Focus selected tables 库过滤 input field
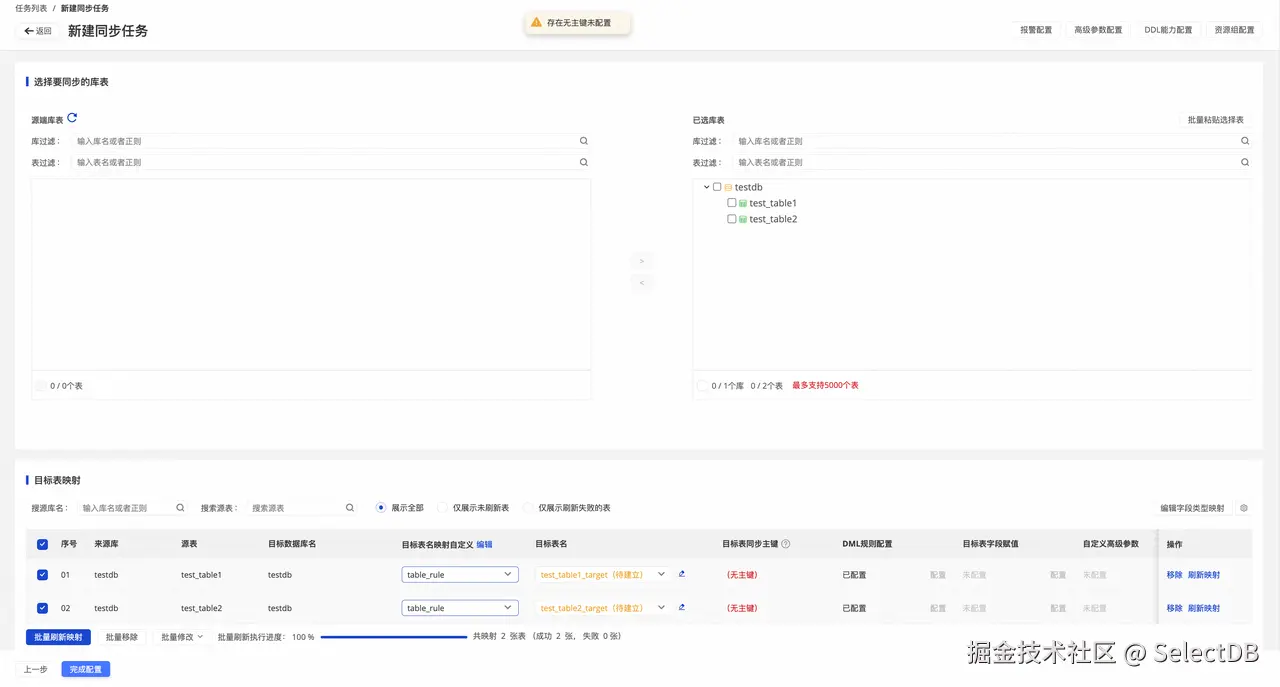 point(992,141)
